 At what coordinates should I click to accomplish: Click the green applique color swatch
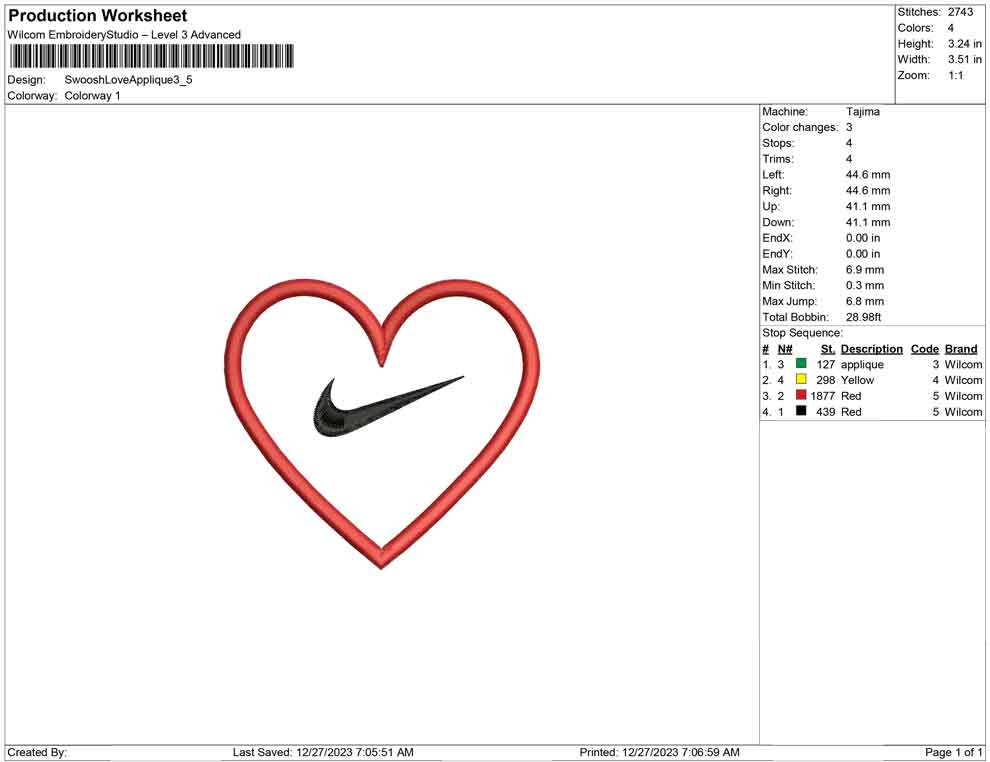click(x=801, y=363)
